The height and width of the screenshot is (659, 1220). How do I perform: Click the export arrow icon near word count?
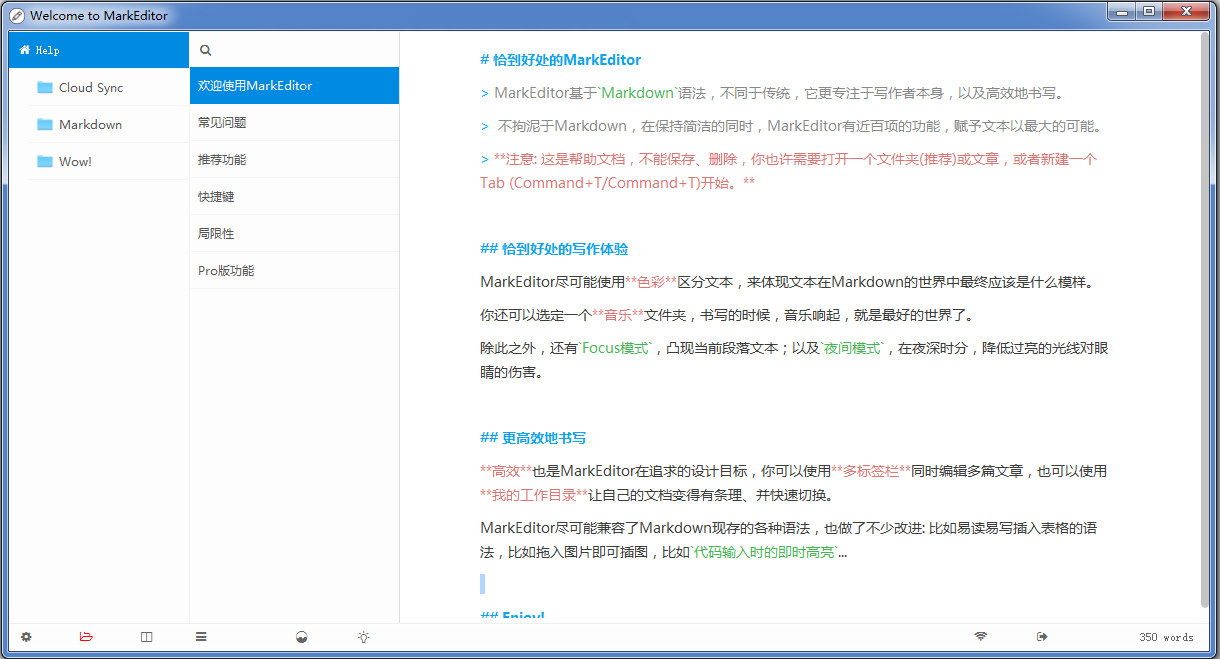point(1041,637)
